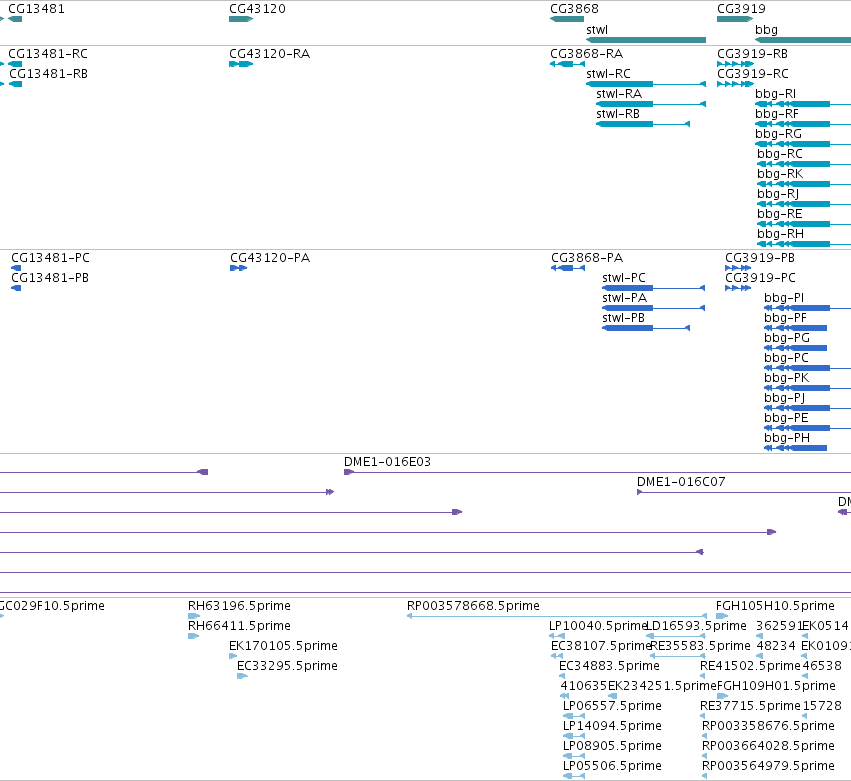Viewport: 851px width, 781px height.
Task: Select the bbg-RF transcript
Action: 803,124
